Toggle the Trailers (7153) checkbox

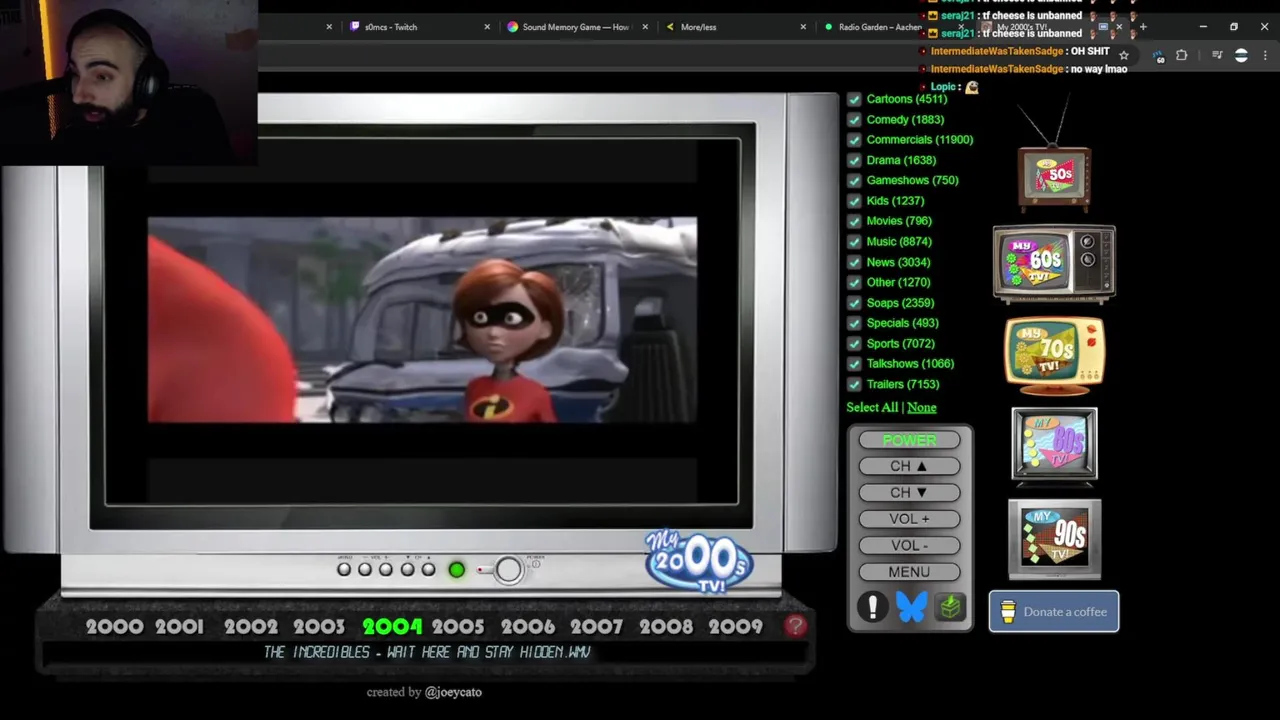(x=854, y=384)
